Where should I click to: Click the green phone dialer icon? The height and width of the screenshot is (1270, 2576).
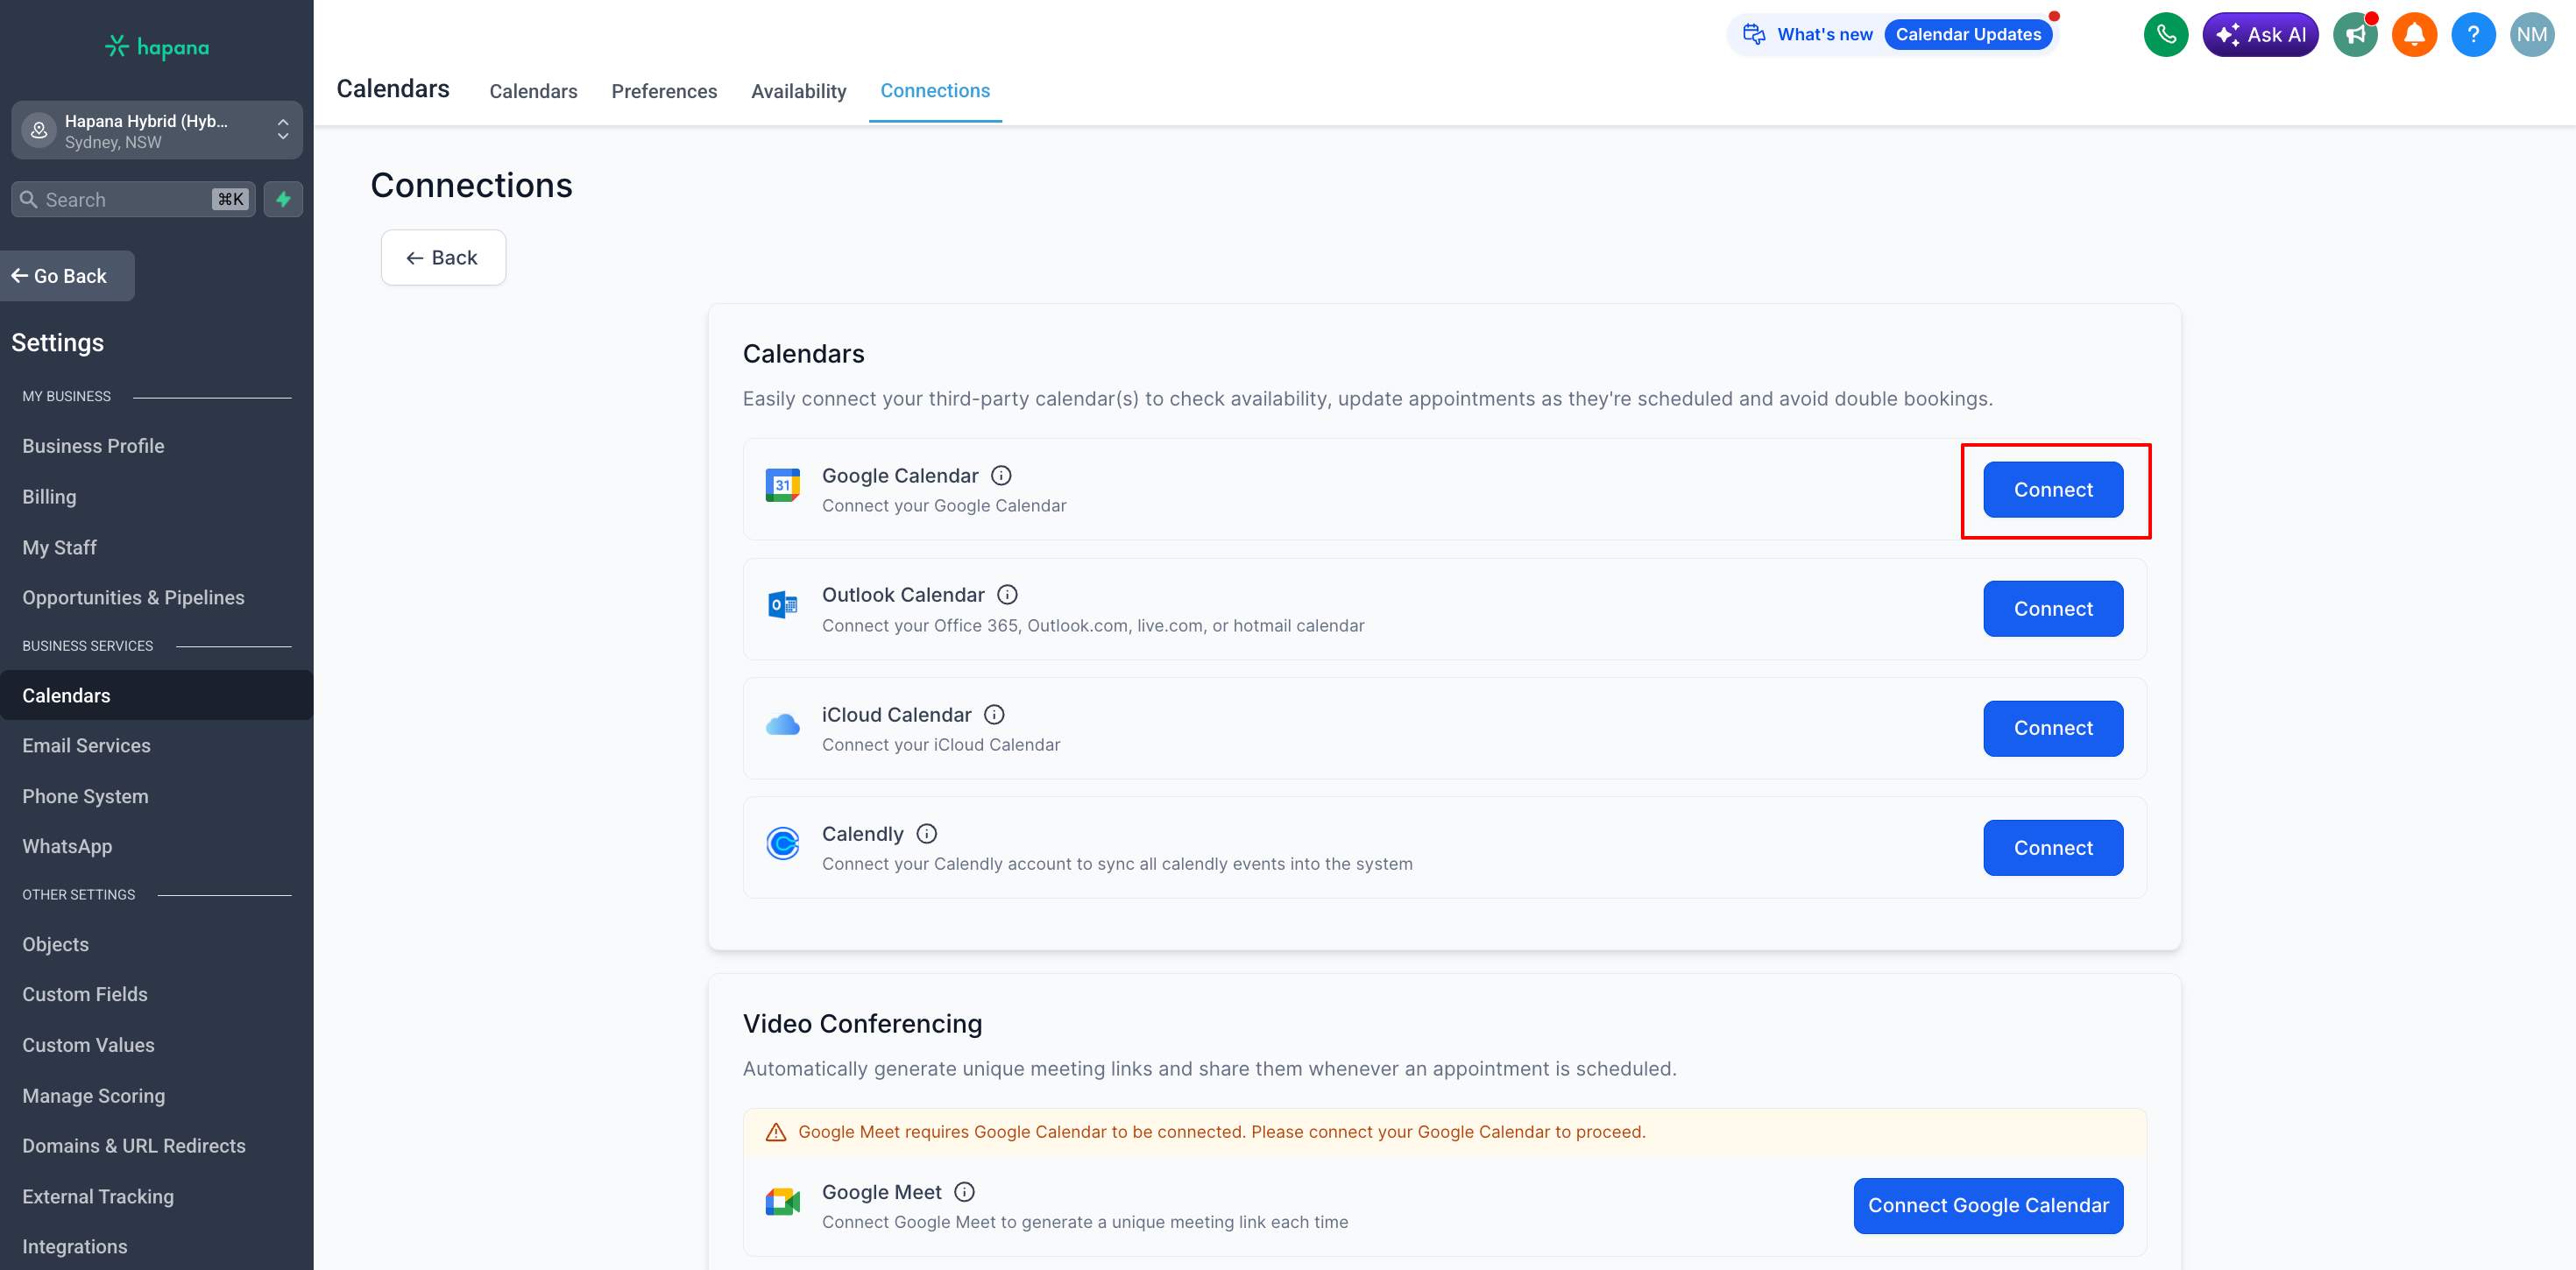[x=2165, y=35]
